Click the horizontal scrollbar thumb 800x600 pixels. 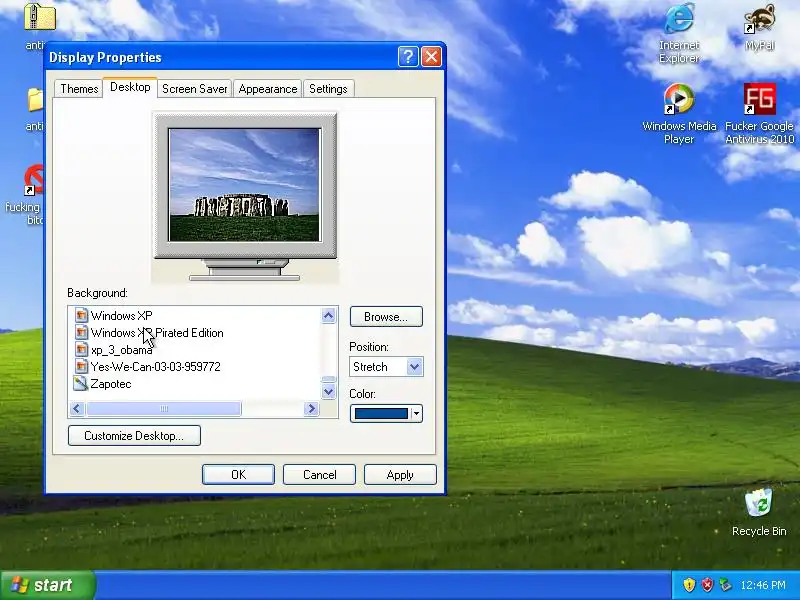pos(164,409)
